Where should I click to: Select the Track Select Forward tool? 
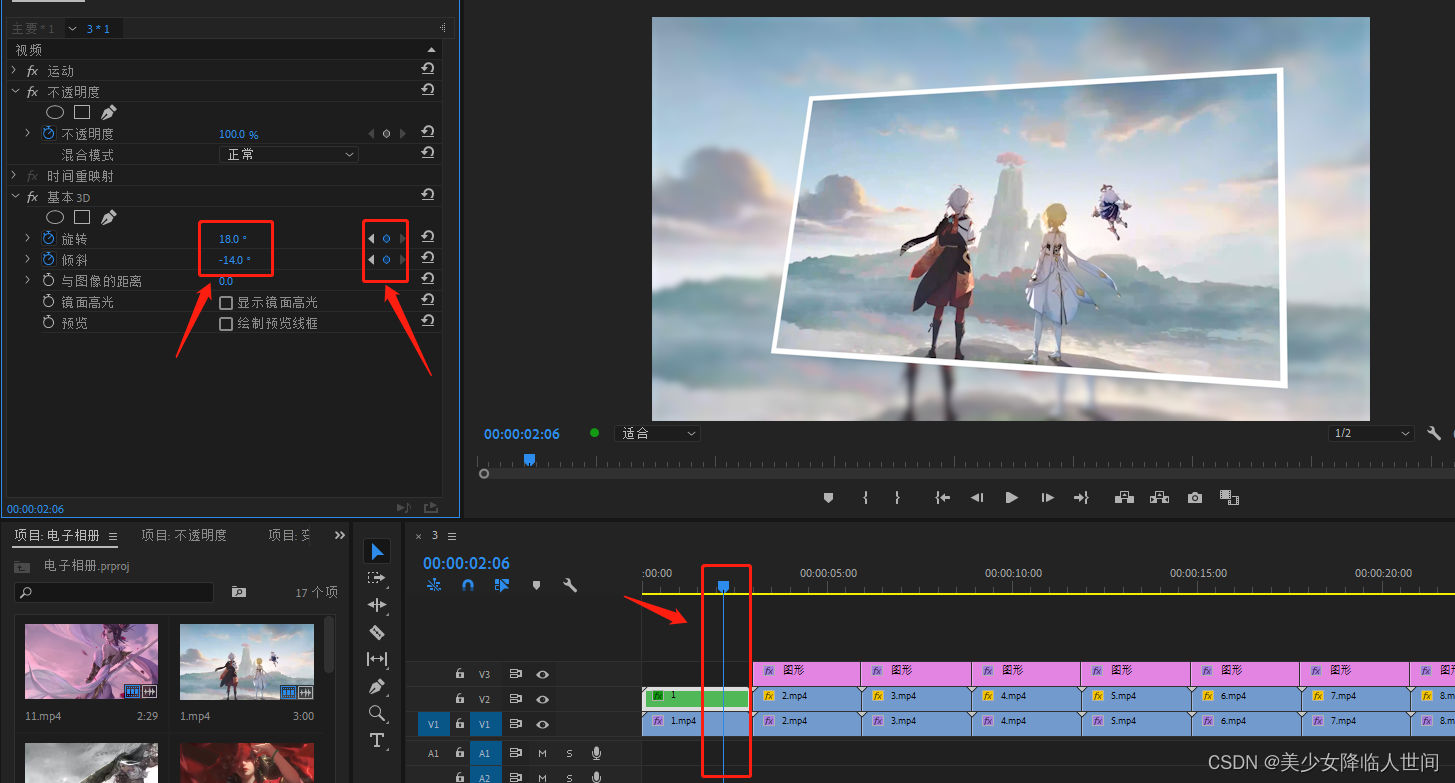pos(377,578)
